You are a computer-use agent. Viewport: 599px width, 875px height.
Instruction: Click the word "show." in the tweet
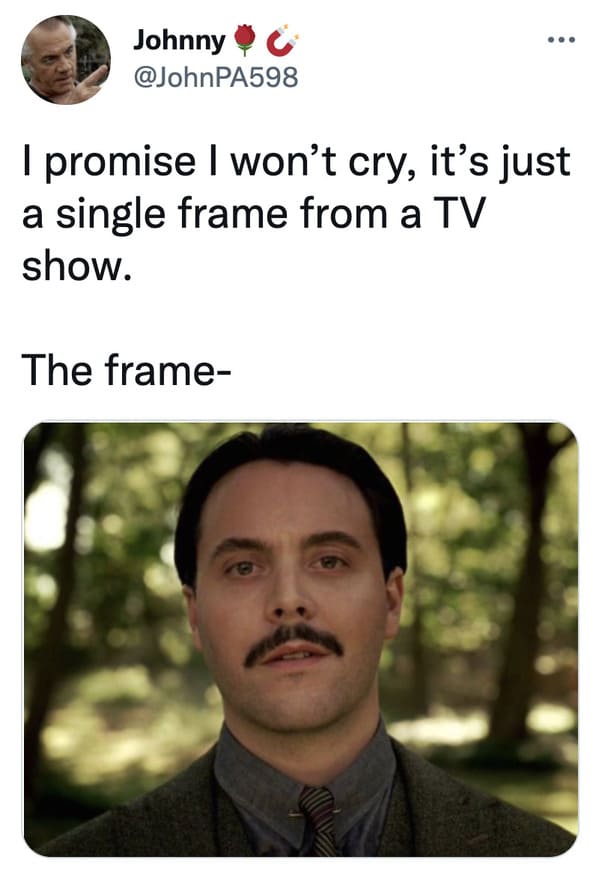(x=76, y=267)
